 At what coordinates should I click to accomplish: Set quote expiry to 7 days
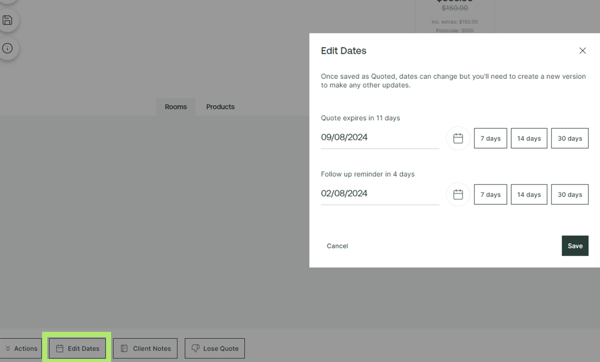tap(490, 138)
